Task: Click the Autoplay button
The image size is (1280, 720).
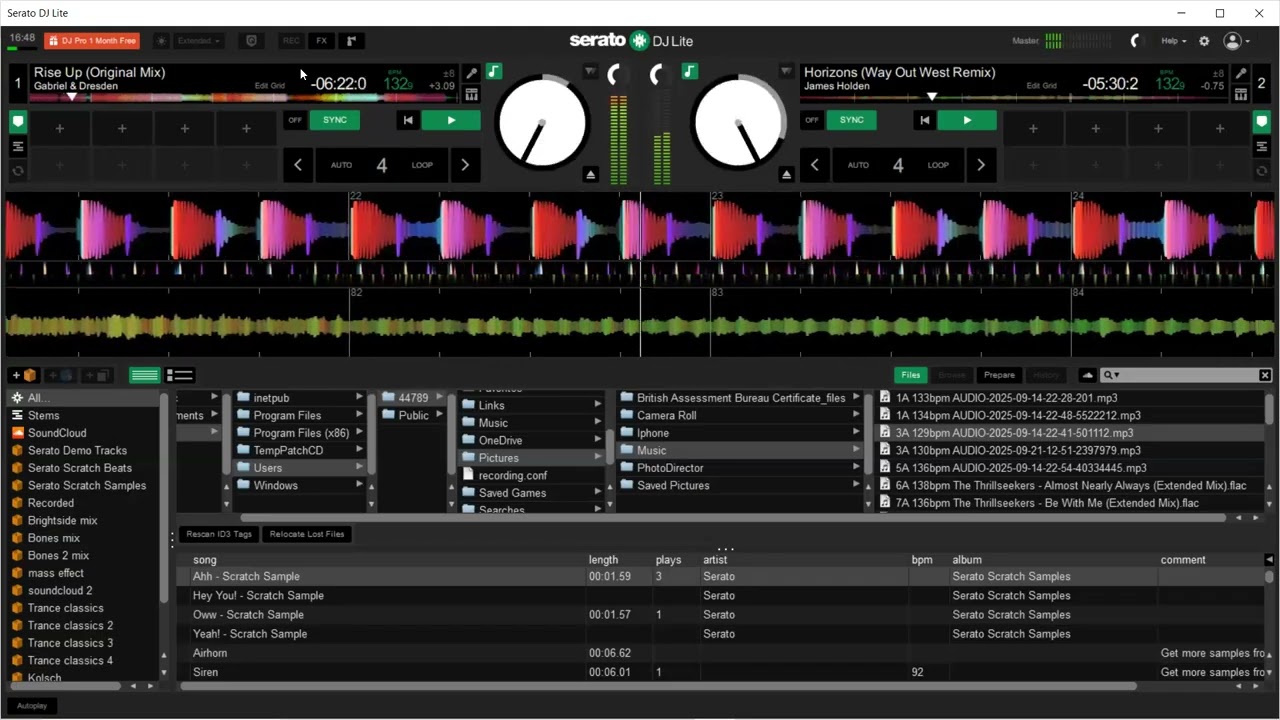Action: tap(32, 706)
